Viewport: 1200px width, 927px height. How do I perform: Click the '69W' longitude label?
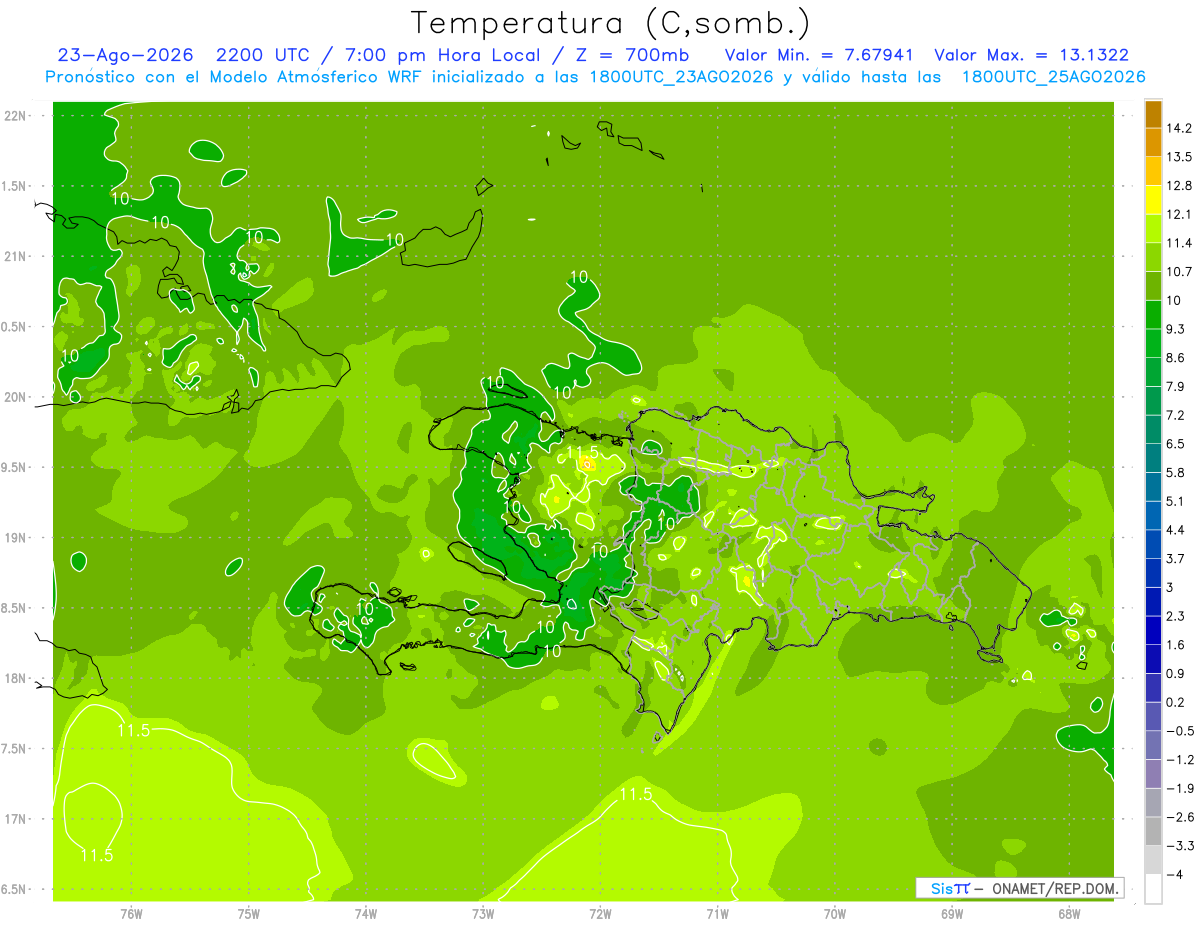[x=951, y=913]
